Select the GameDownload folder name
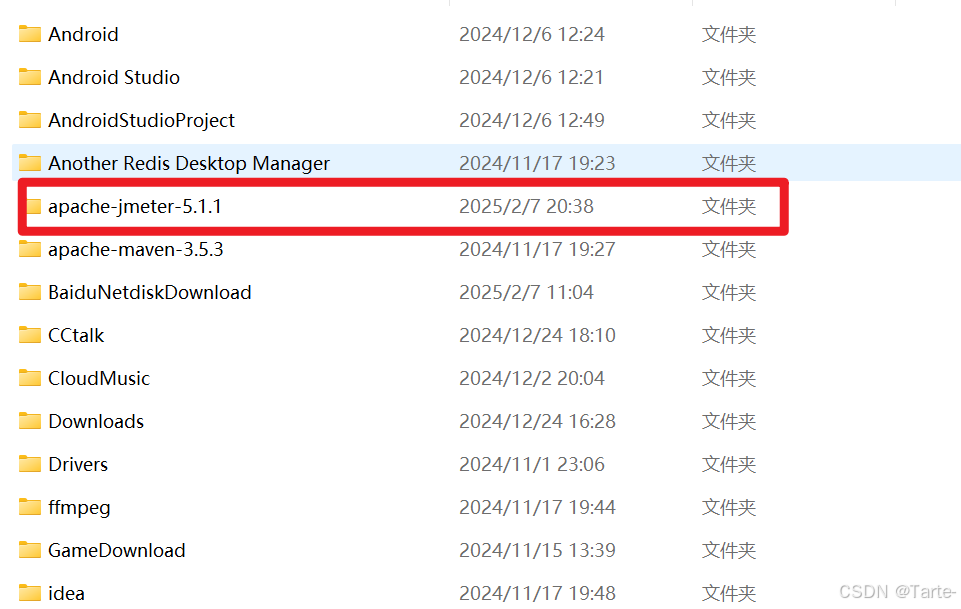This screenshot has width=961, height=609. tap(116, 550)
